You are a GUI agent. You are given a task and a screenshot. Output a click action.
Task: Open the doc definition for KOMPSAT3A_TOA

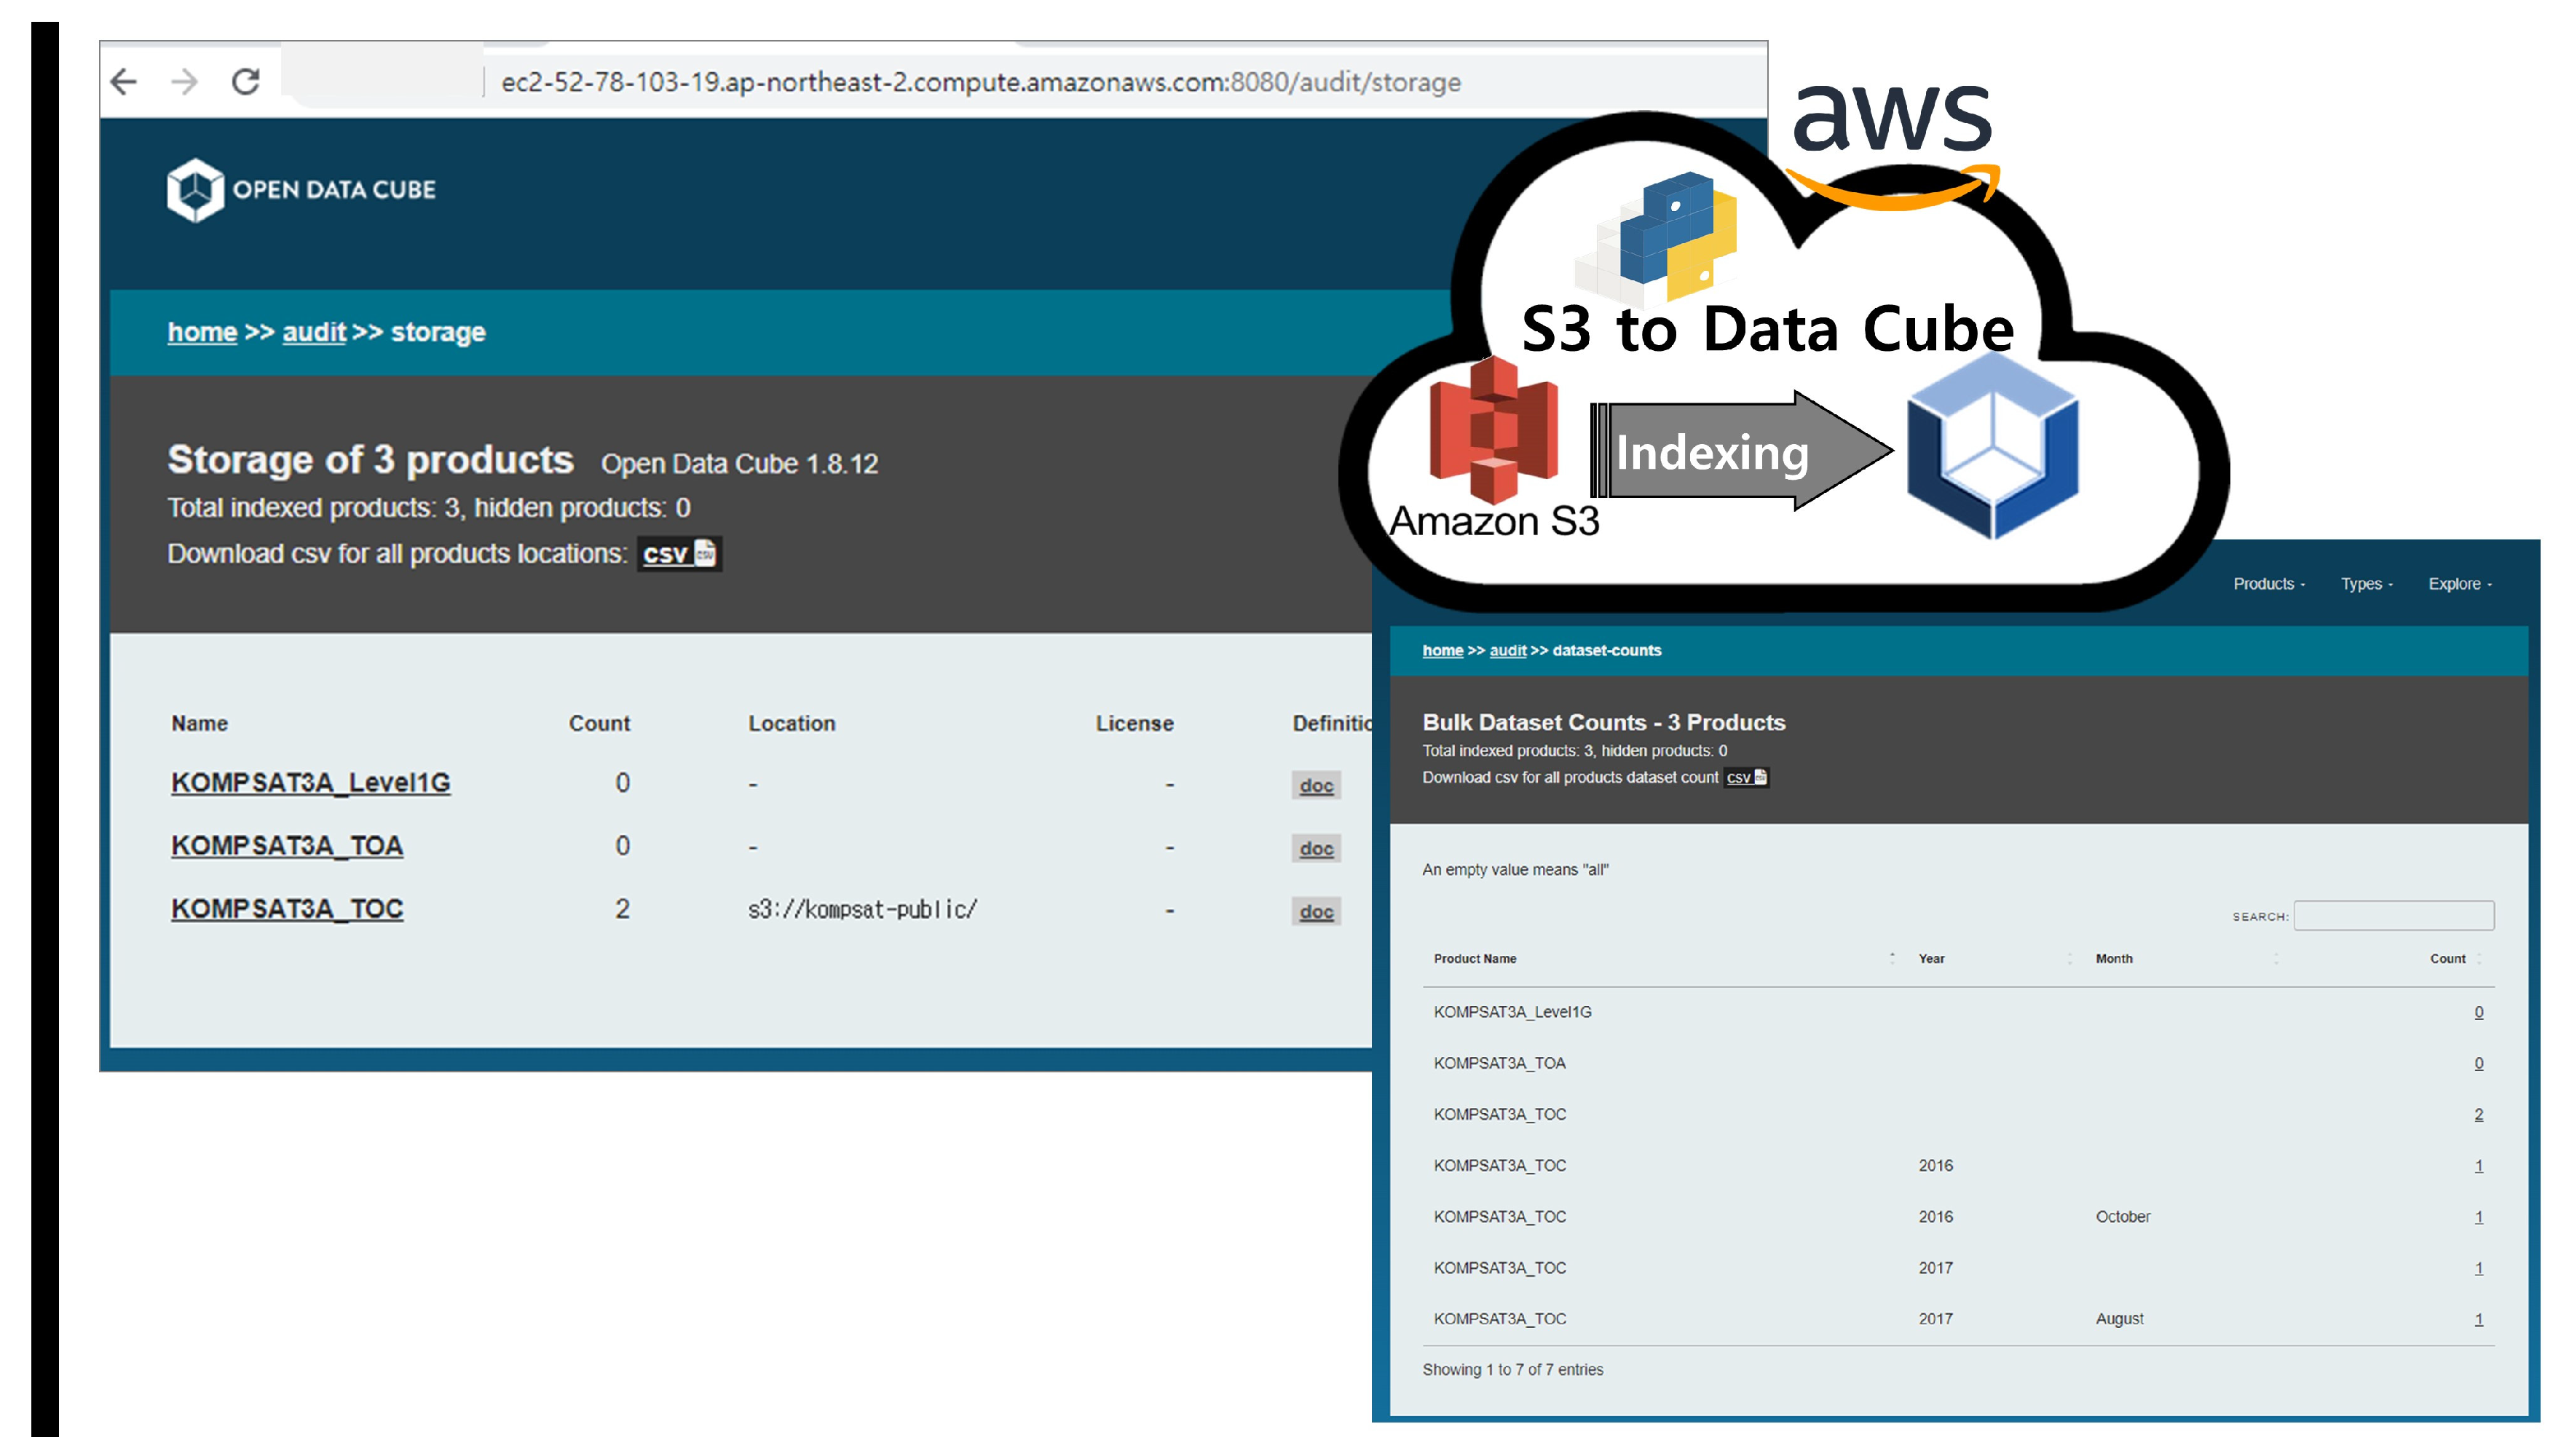1315,848
